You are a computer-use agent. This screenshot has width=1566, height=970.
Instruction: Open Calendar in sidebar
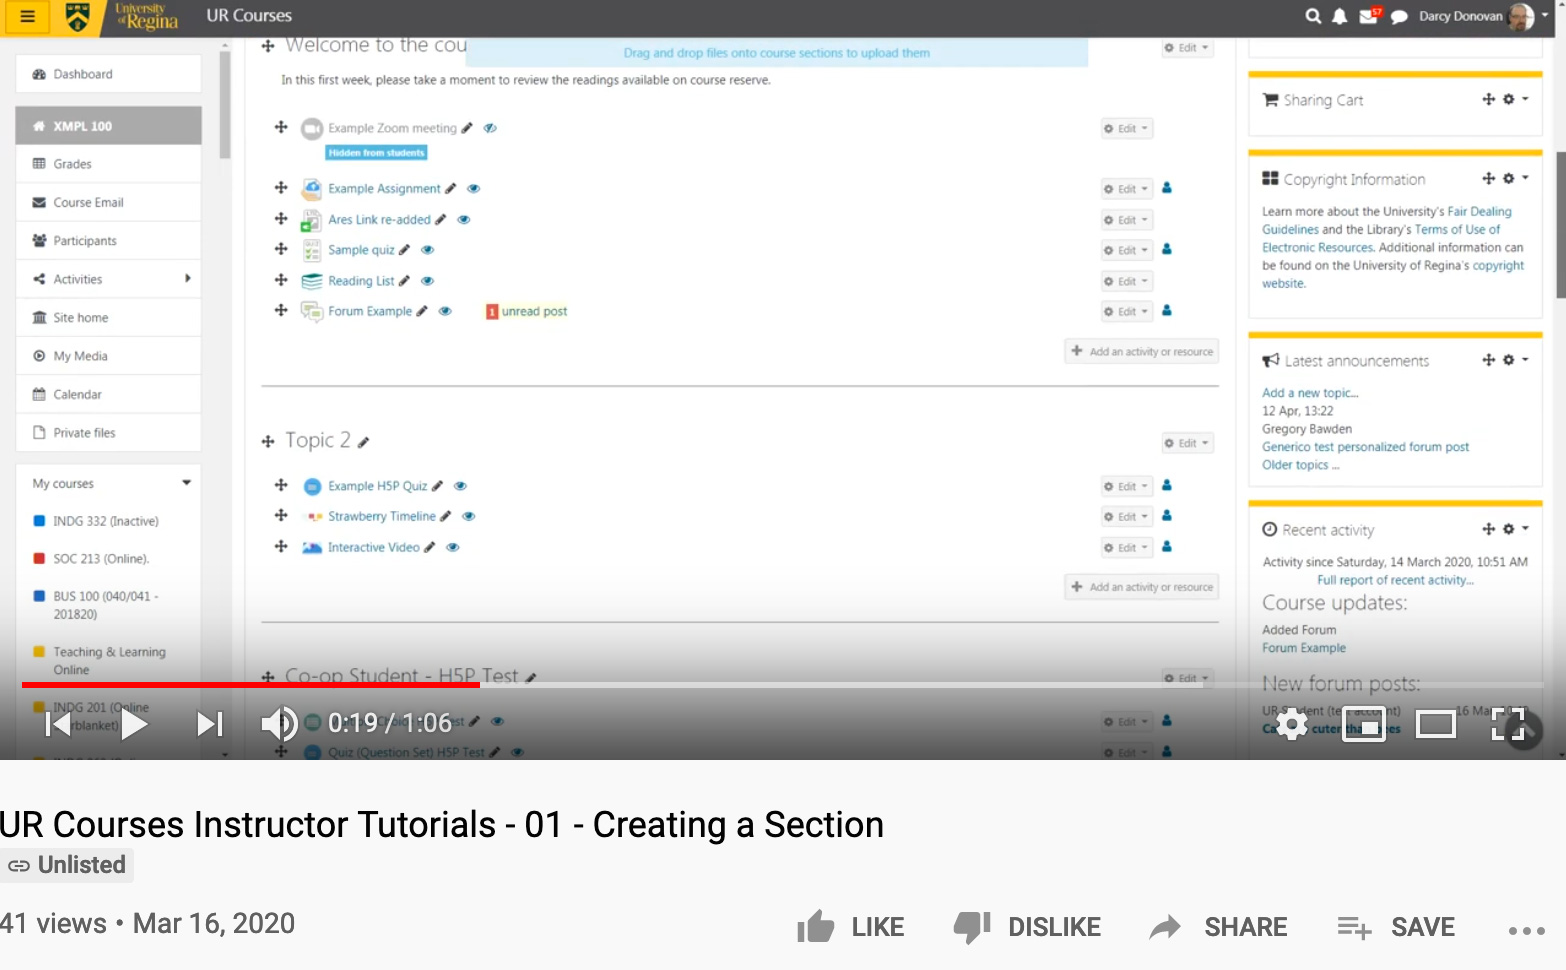pyautogui.click(x=108, y=394)
